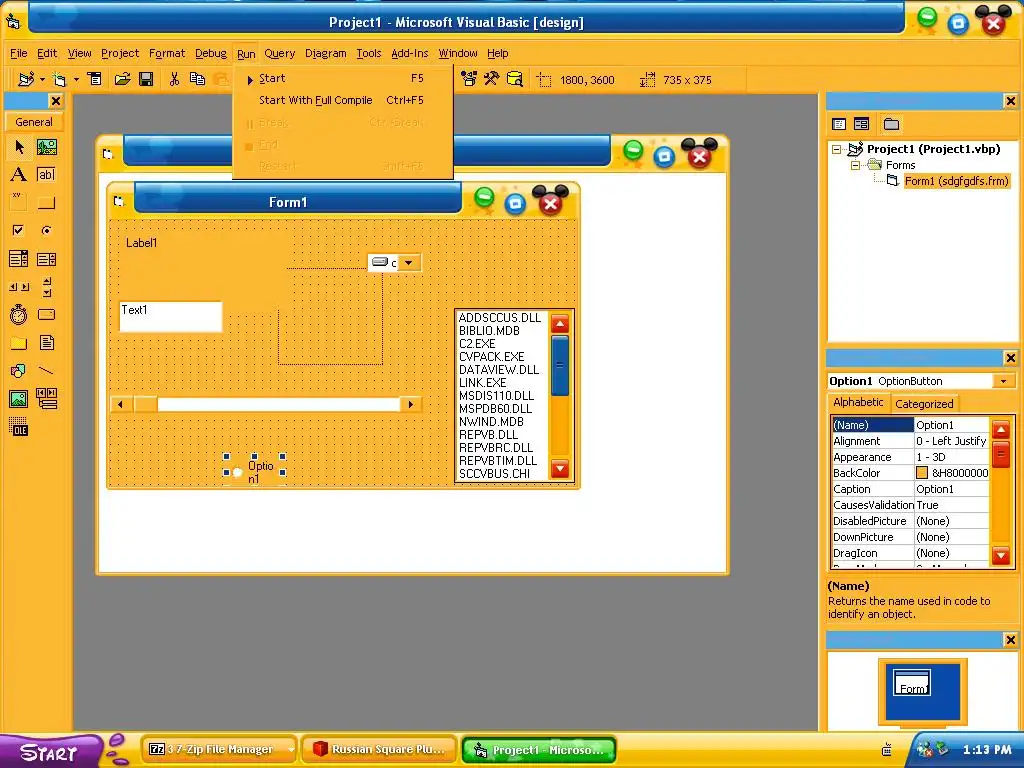Pick the Shape control in the toolbox
Screen dimensions: 1024x768
19,371
